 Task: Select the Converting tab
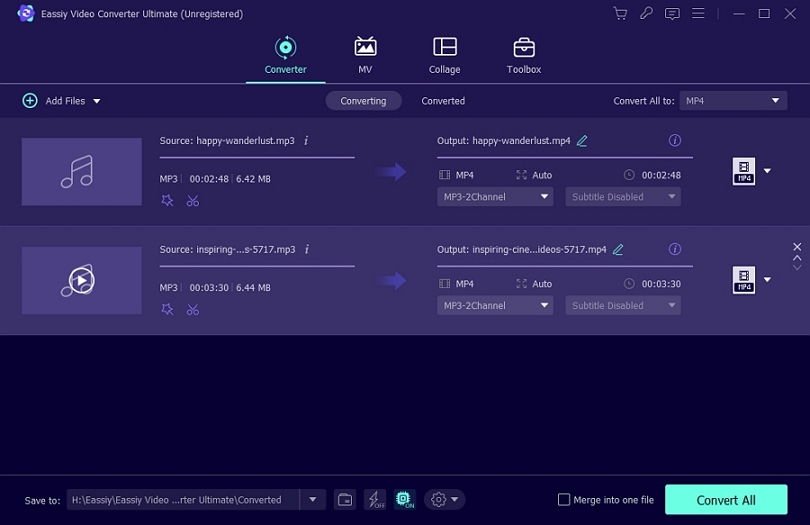click(363, 101)
